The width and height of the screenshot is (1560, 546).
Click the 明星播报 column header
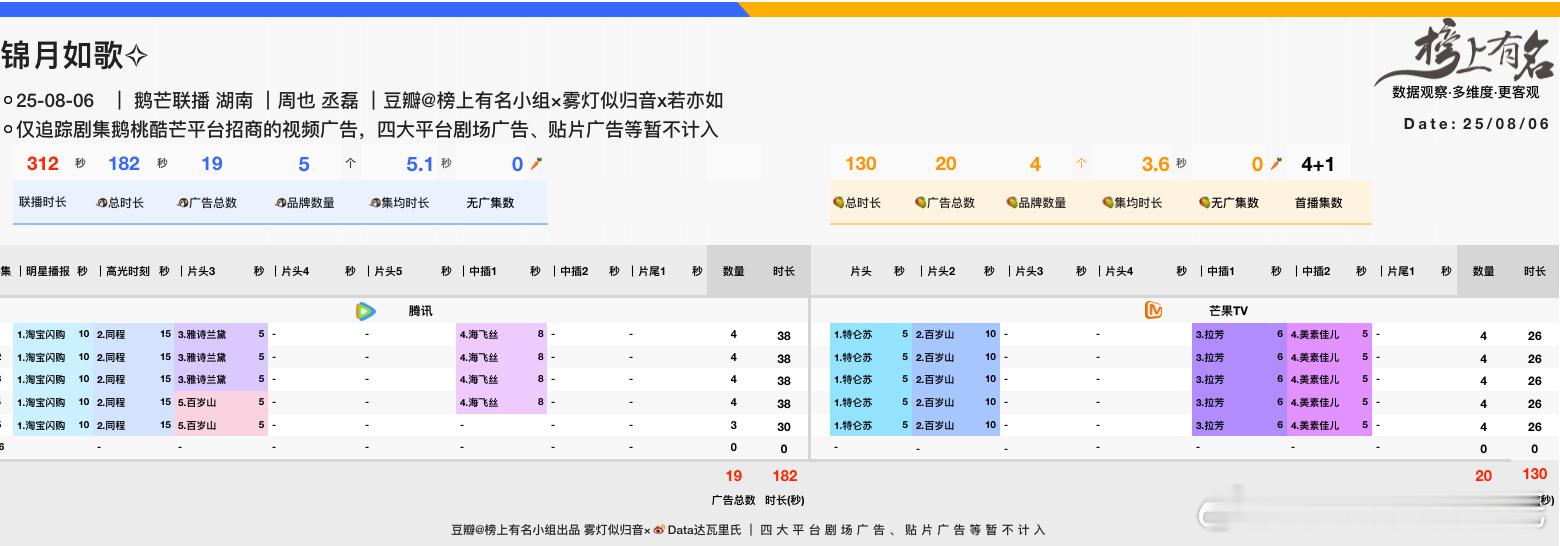48,271
